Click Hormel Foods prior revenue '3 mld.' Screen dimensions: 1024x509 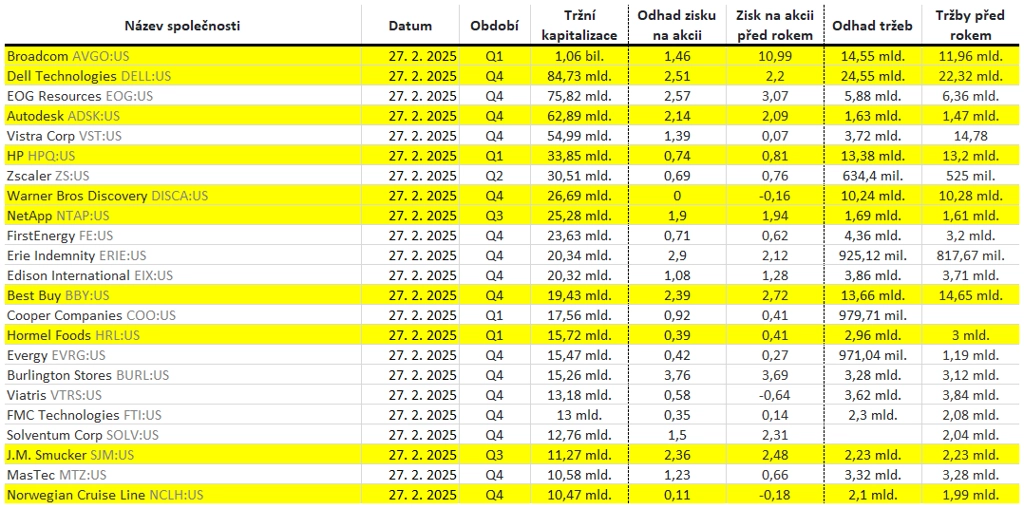coord(968,335)
